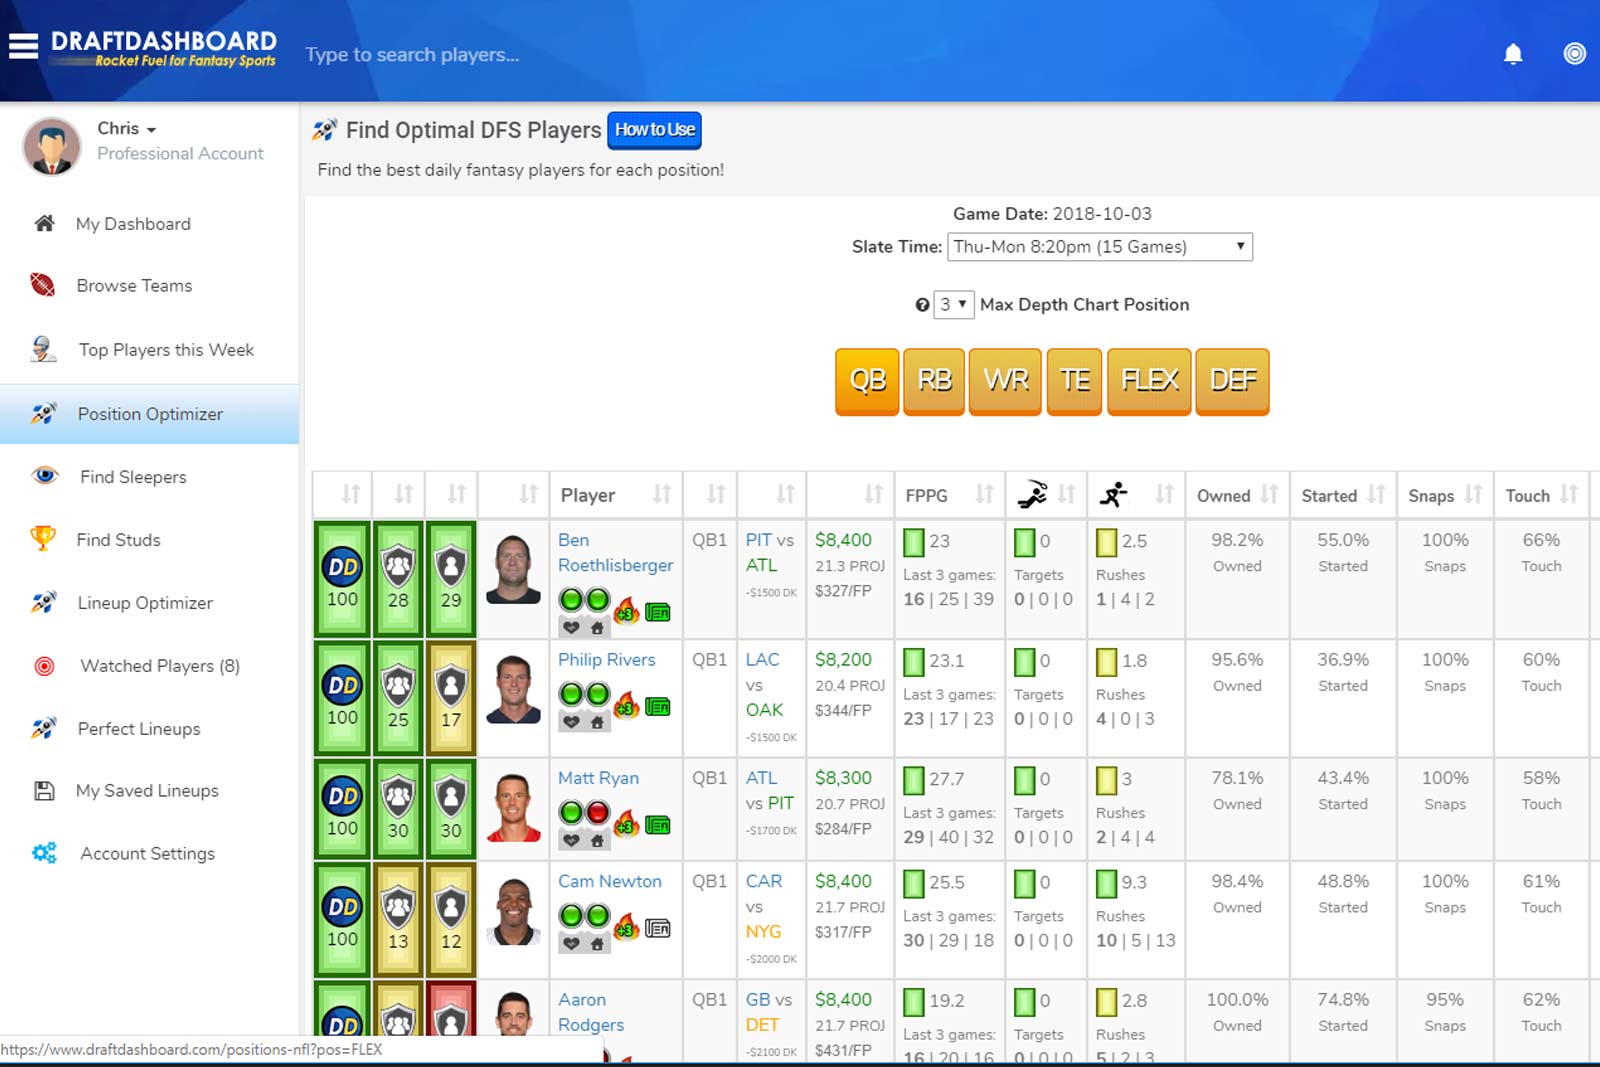Open Top Players this Week

[166, 350]
